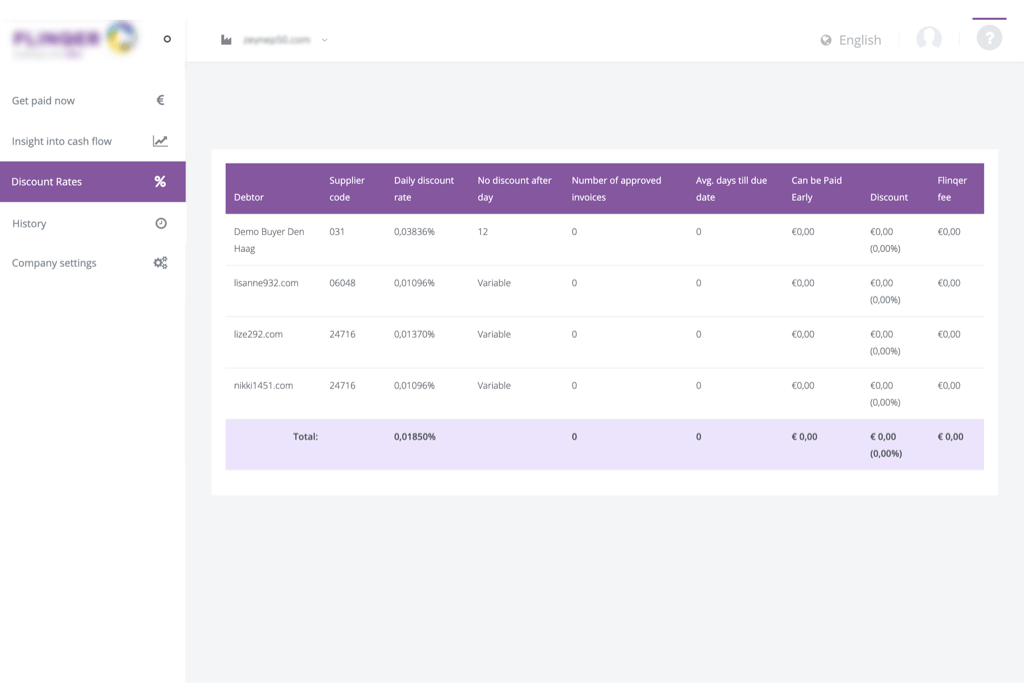The width and height of the screenshot is (1024, 683).
Task: Click the Flinqer fee column header
Action: pos(952,189)
